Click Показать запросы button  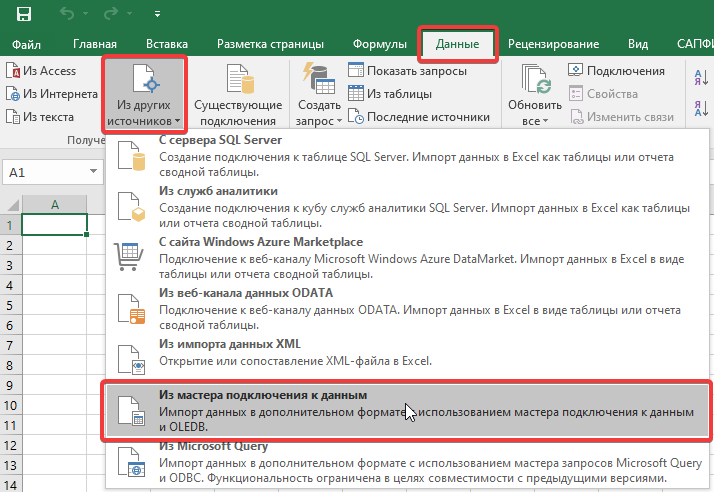[408, 71]
